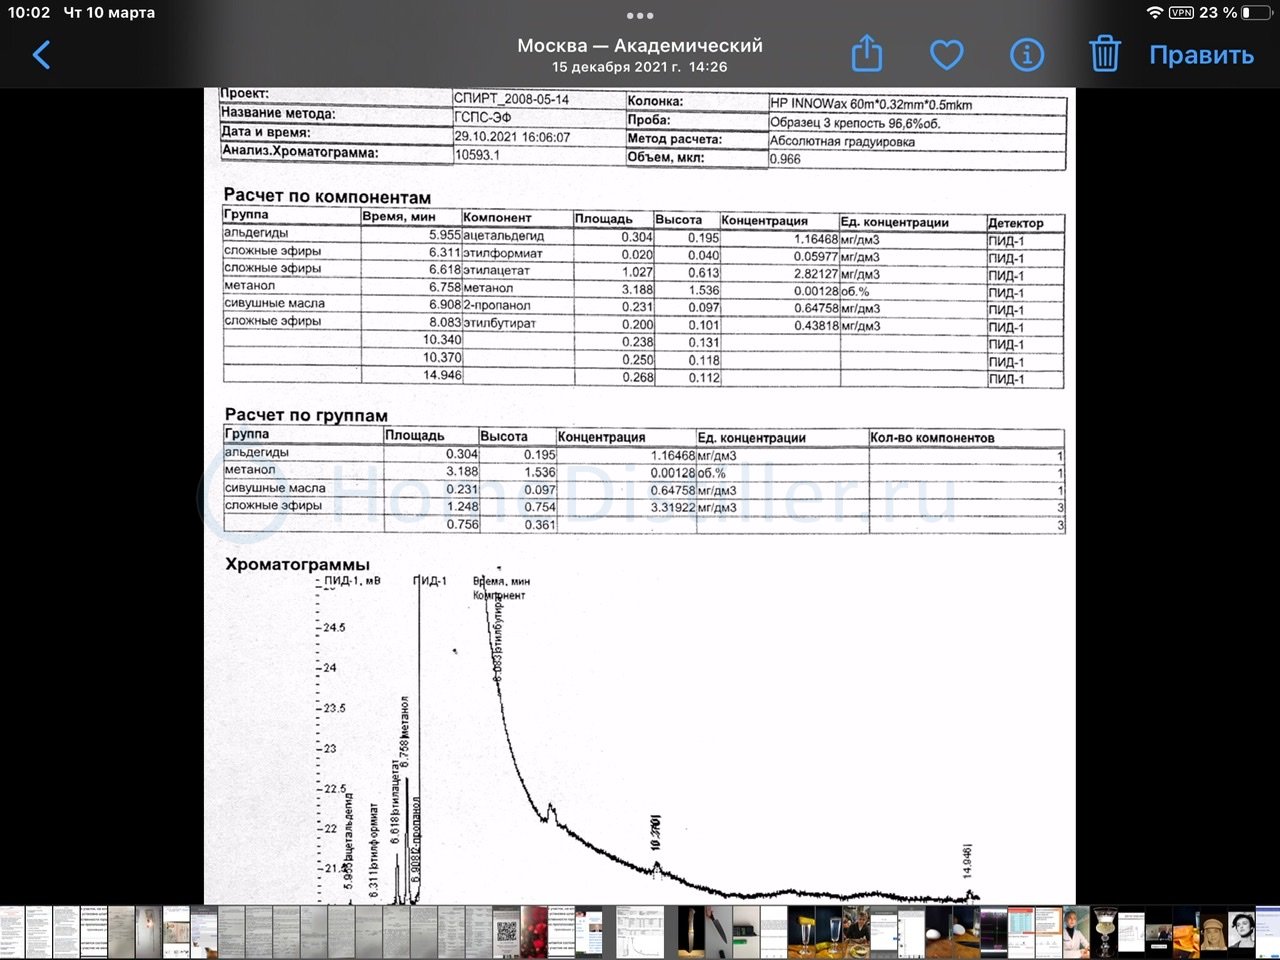The height and width of the screenshot is (960, 1280).
Task: Tap the chromatogram document photo
Action: tap(640, 496)
